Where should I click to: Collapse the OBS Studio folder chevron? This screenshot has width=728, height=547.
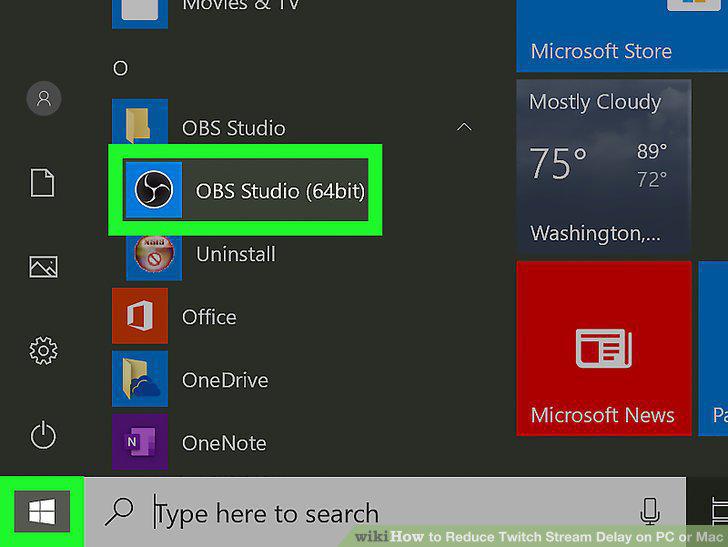464,127
